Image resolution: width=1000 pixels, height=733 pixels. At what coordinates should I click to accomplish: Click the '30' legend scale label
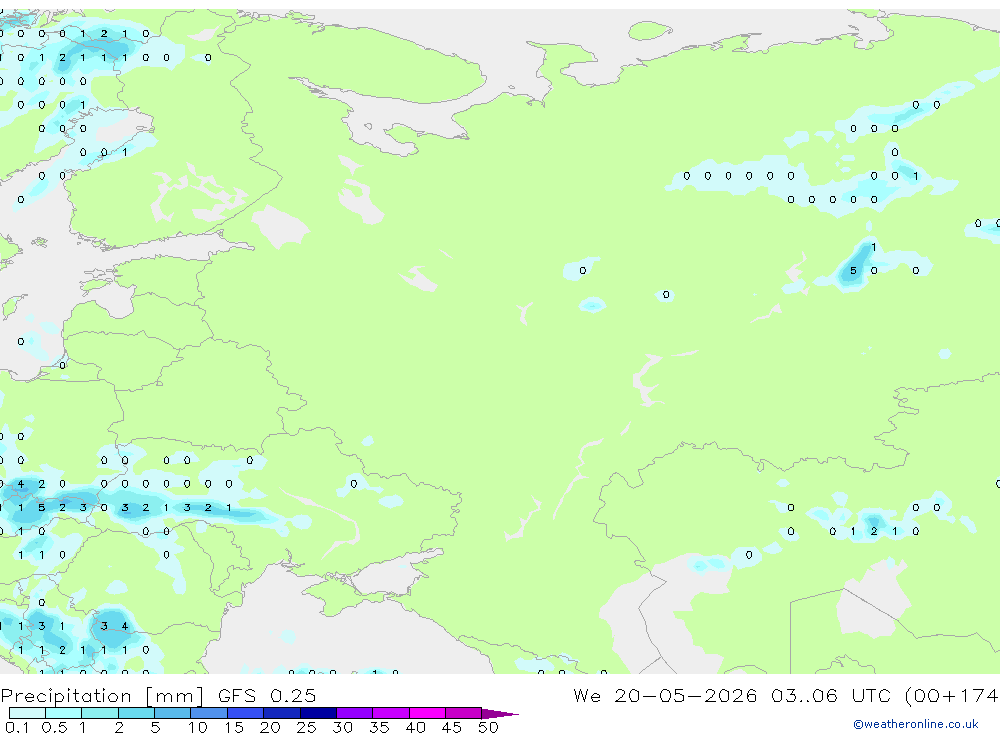tap(343, 727)
